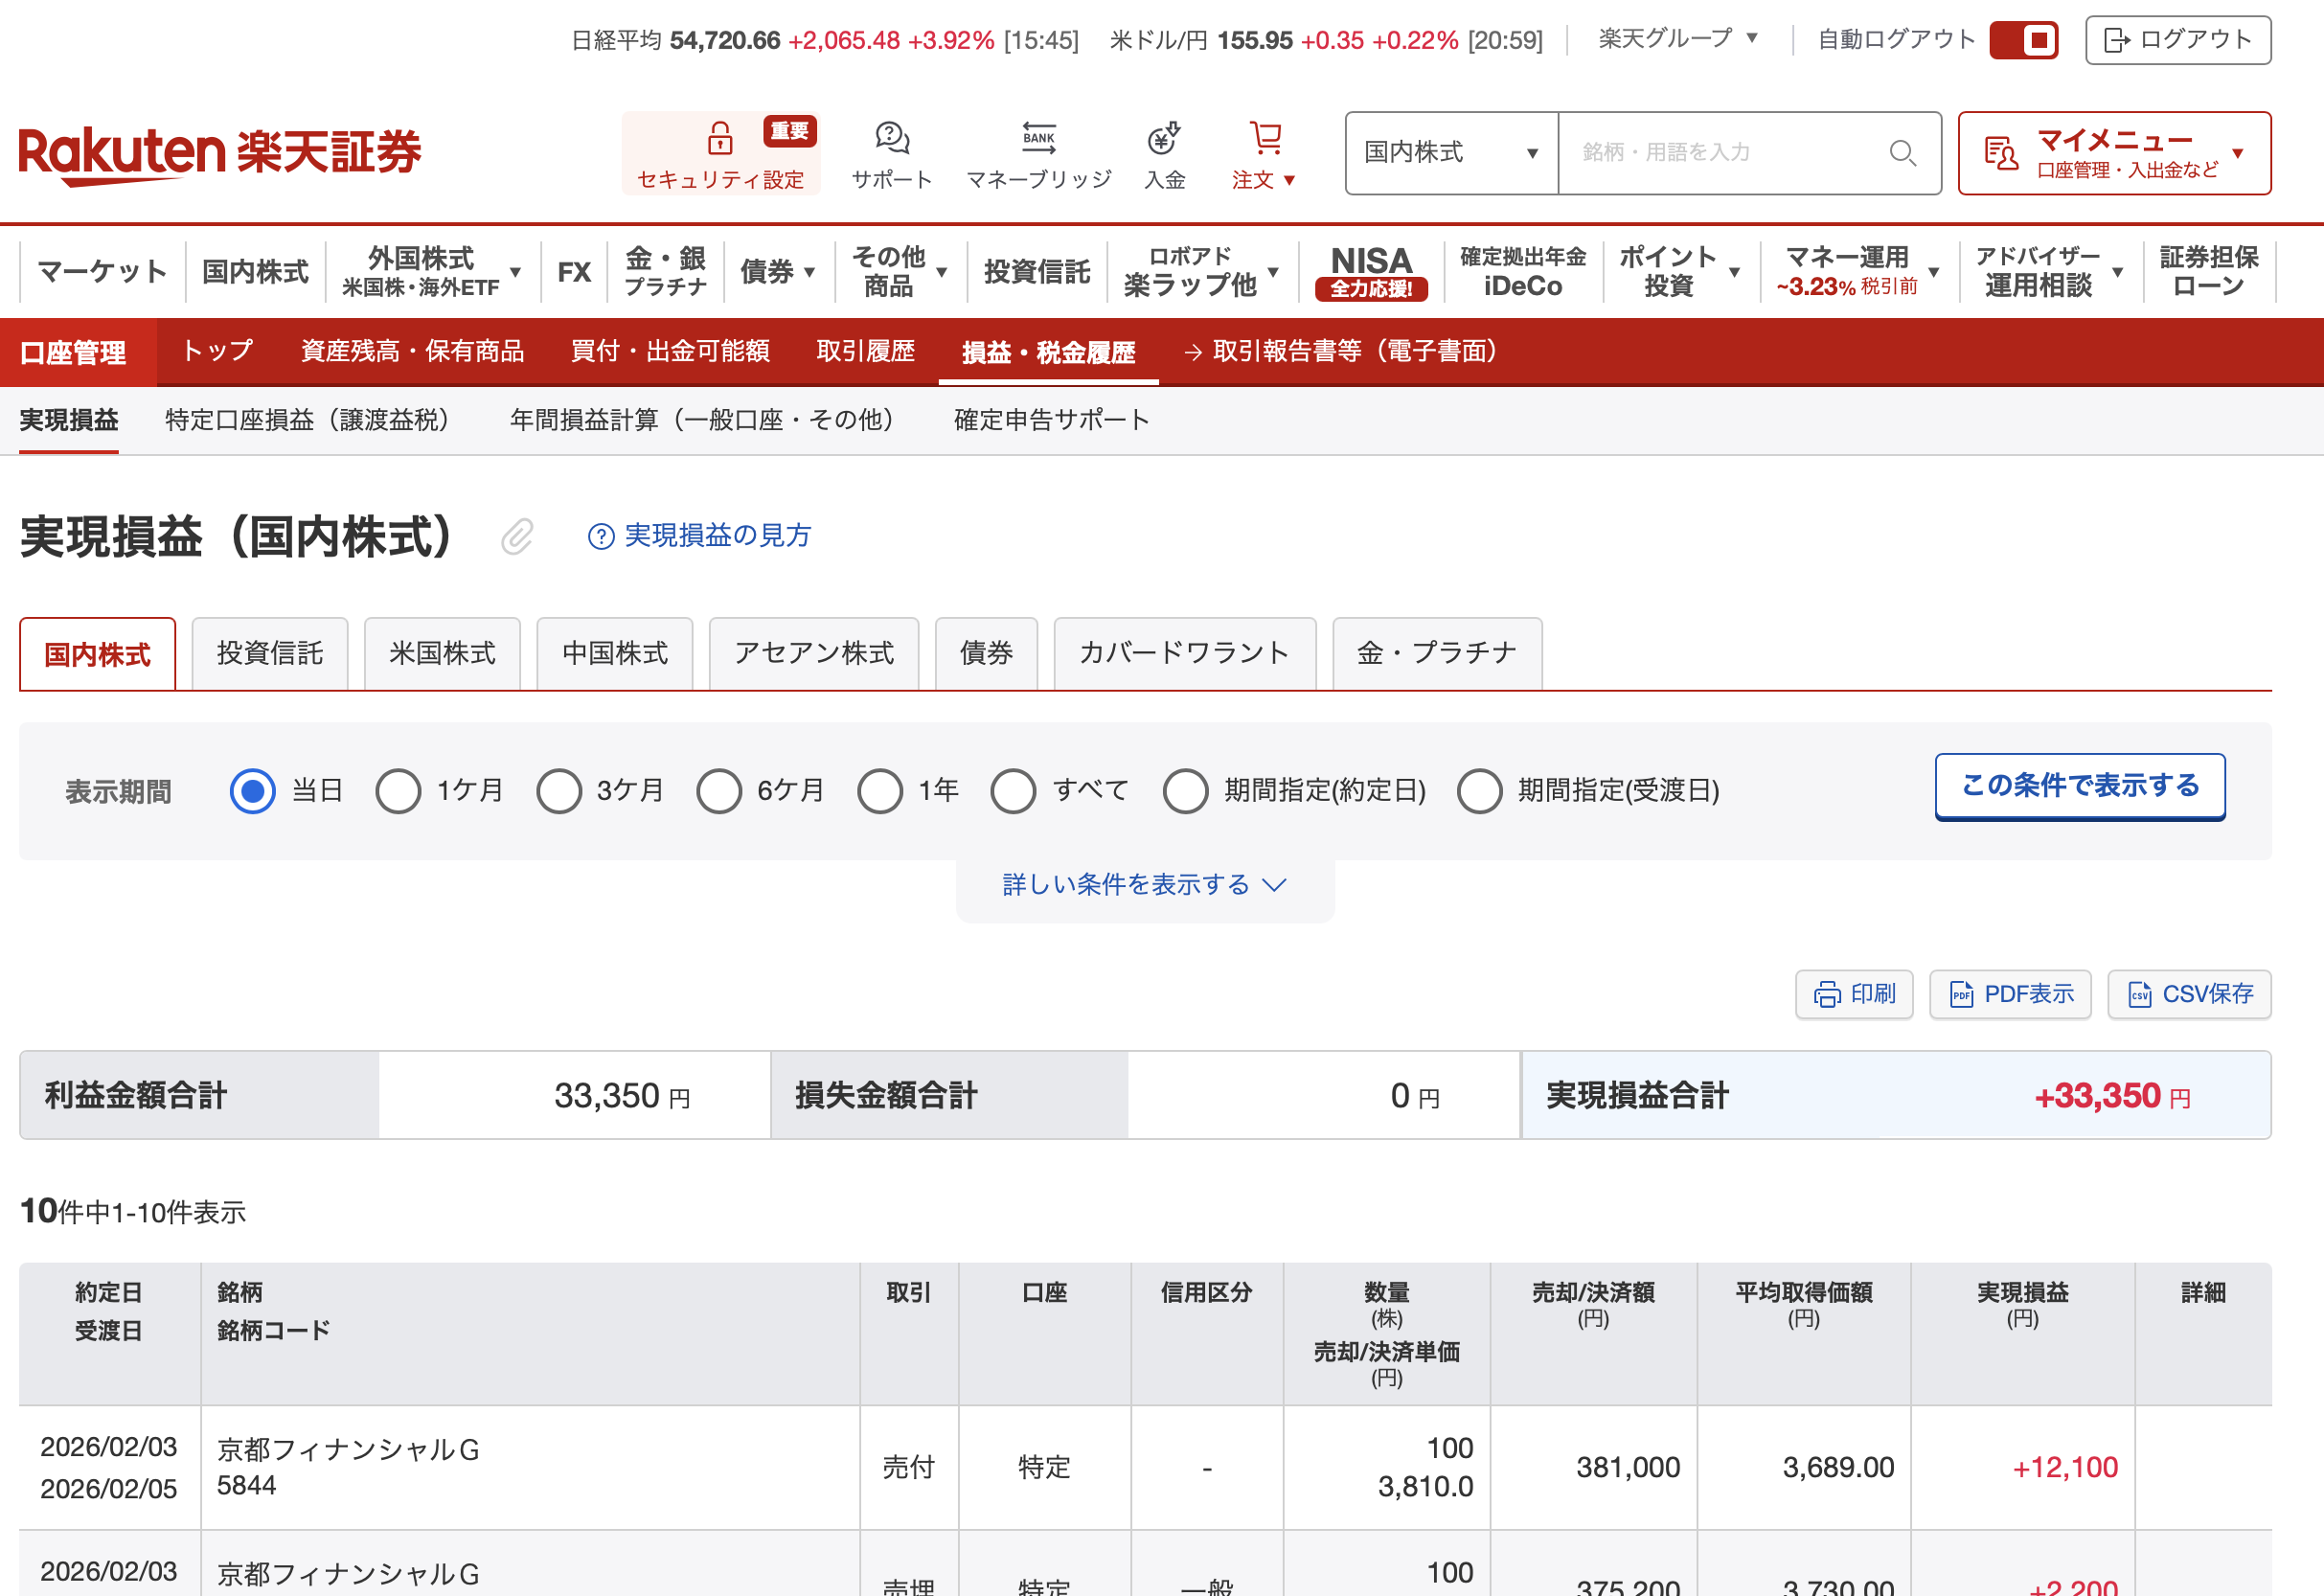
Task: Choose 期間指定(受渡日) radio option
Action: [x=1479, y=791]
